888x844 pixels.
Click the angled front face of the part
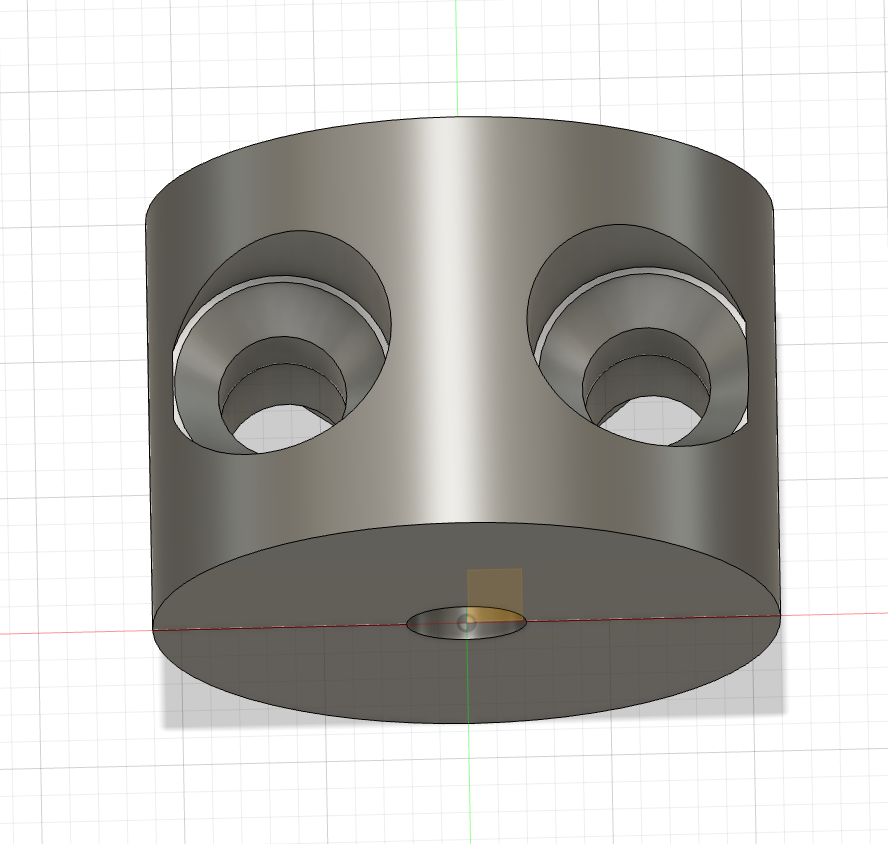[460, 480]
